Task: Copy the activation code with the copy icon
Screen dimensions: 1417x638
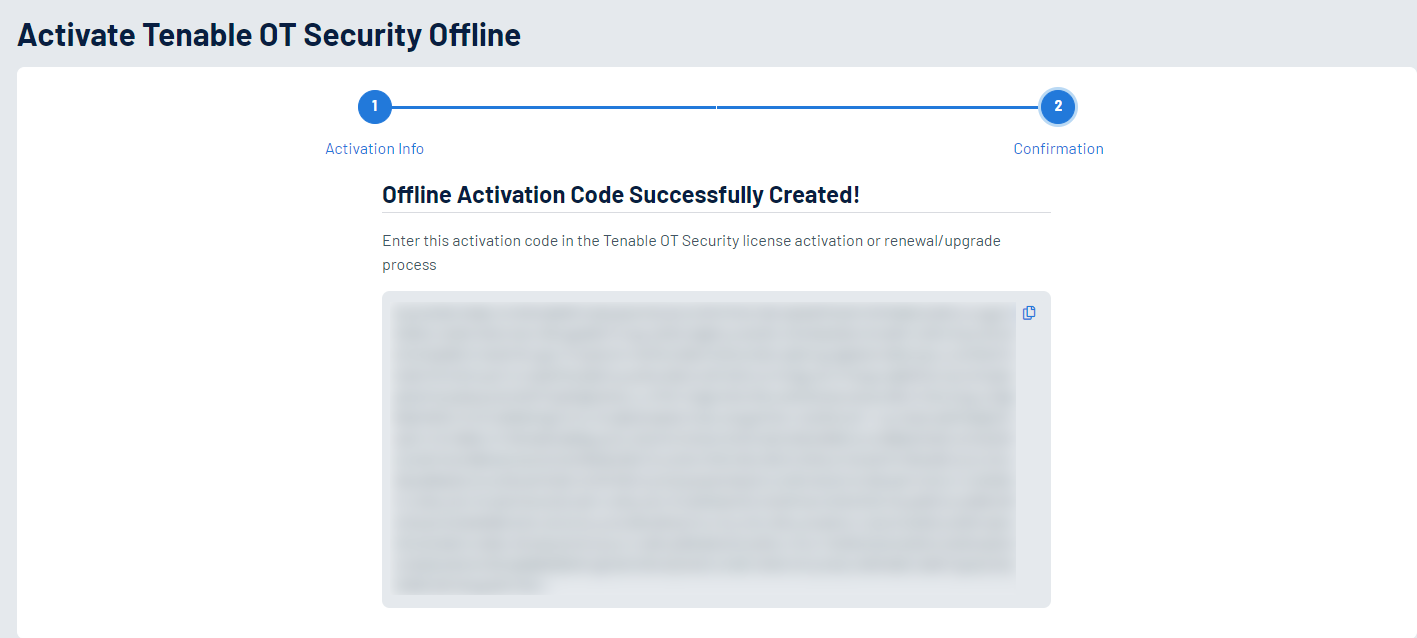Action: [x=1029, y=313]
